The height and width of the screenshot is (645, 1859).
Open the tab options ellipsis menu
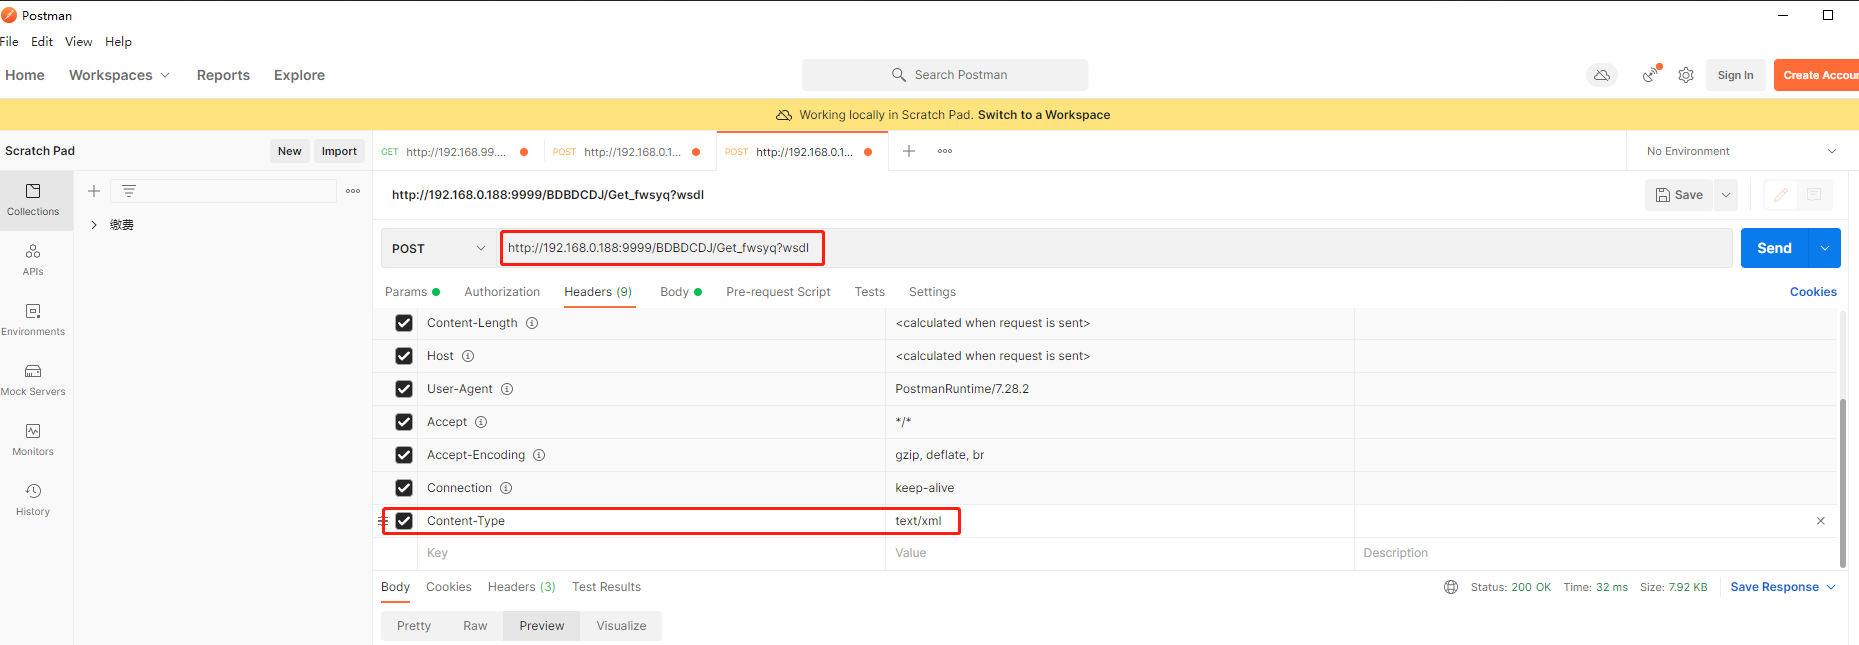tap(945, 151)
